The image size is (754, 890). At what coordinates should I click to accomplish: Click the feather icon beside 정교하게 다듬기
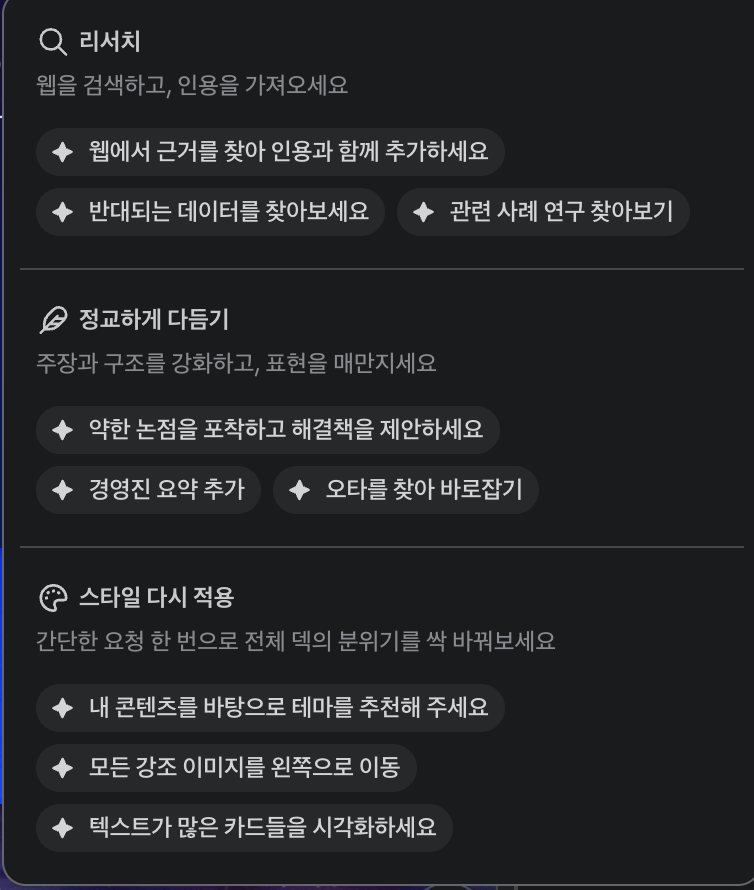click(52, 320)
